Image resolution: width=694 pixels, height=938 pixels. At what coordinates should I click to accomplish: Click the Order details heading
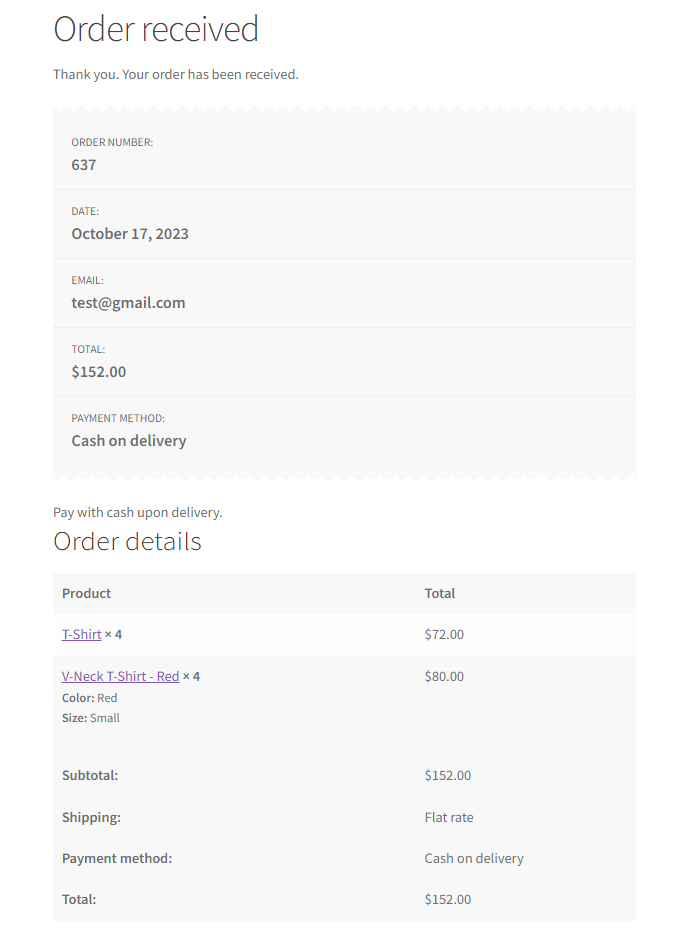tap(127, 541)
